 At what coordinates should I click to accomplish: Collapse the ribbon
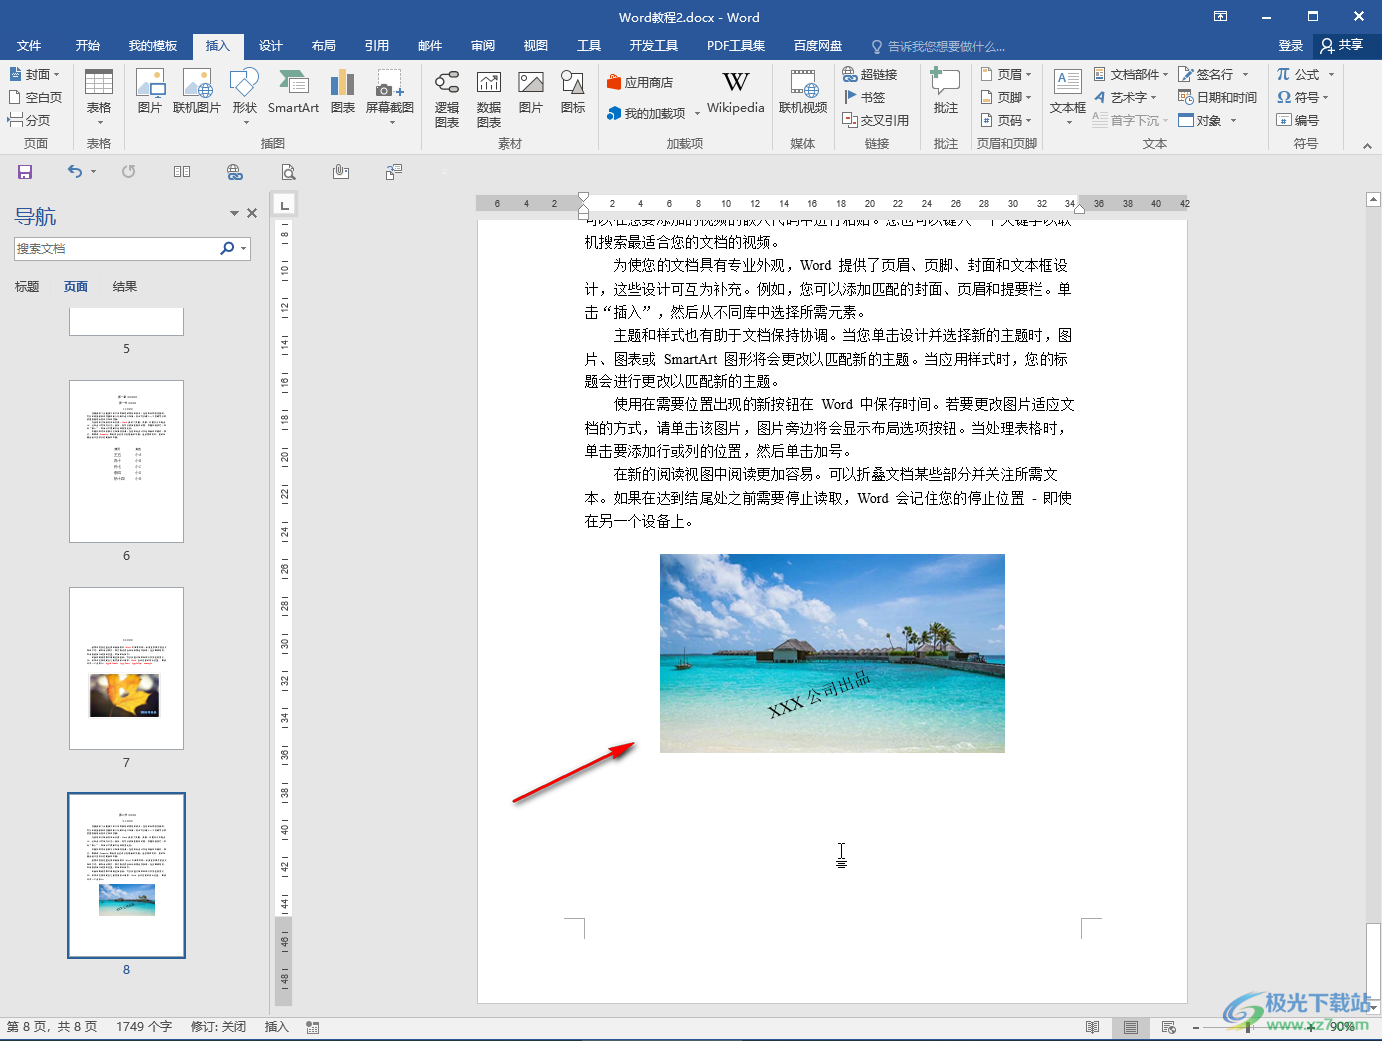click(x=1367, y=146)
